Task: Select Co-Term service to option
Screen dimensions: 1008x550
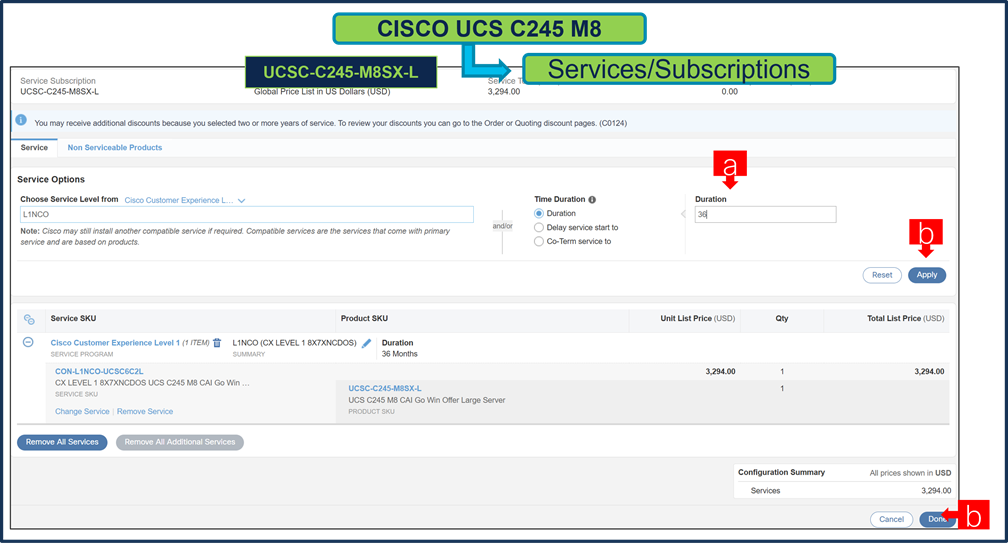Action: 539,242
